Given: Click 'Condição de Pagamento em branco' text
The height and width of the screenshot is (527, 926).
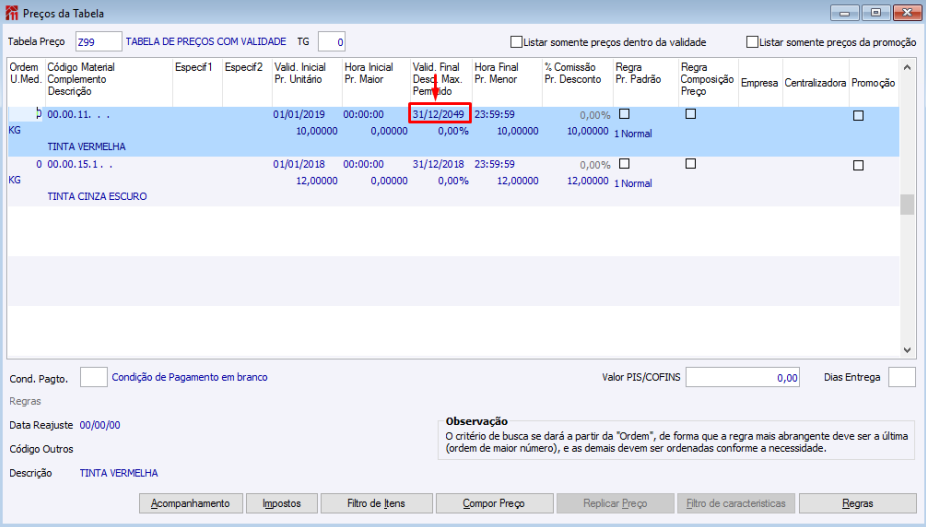Looking at the screenshot, I should click(x=190, y=377).
